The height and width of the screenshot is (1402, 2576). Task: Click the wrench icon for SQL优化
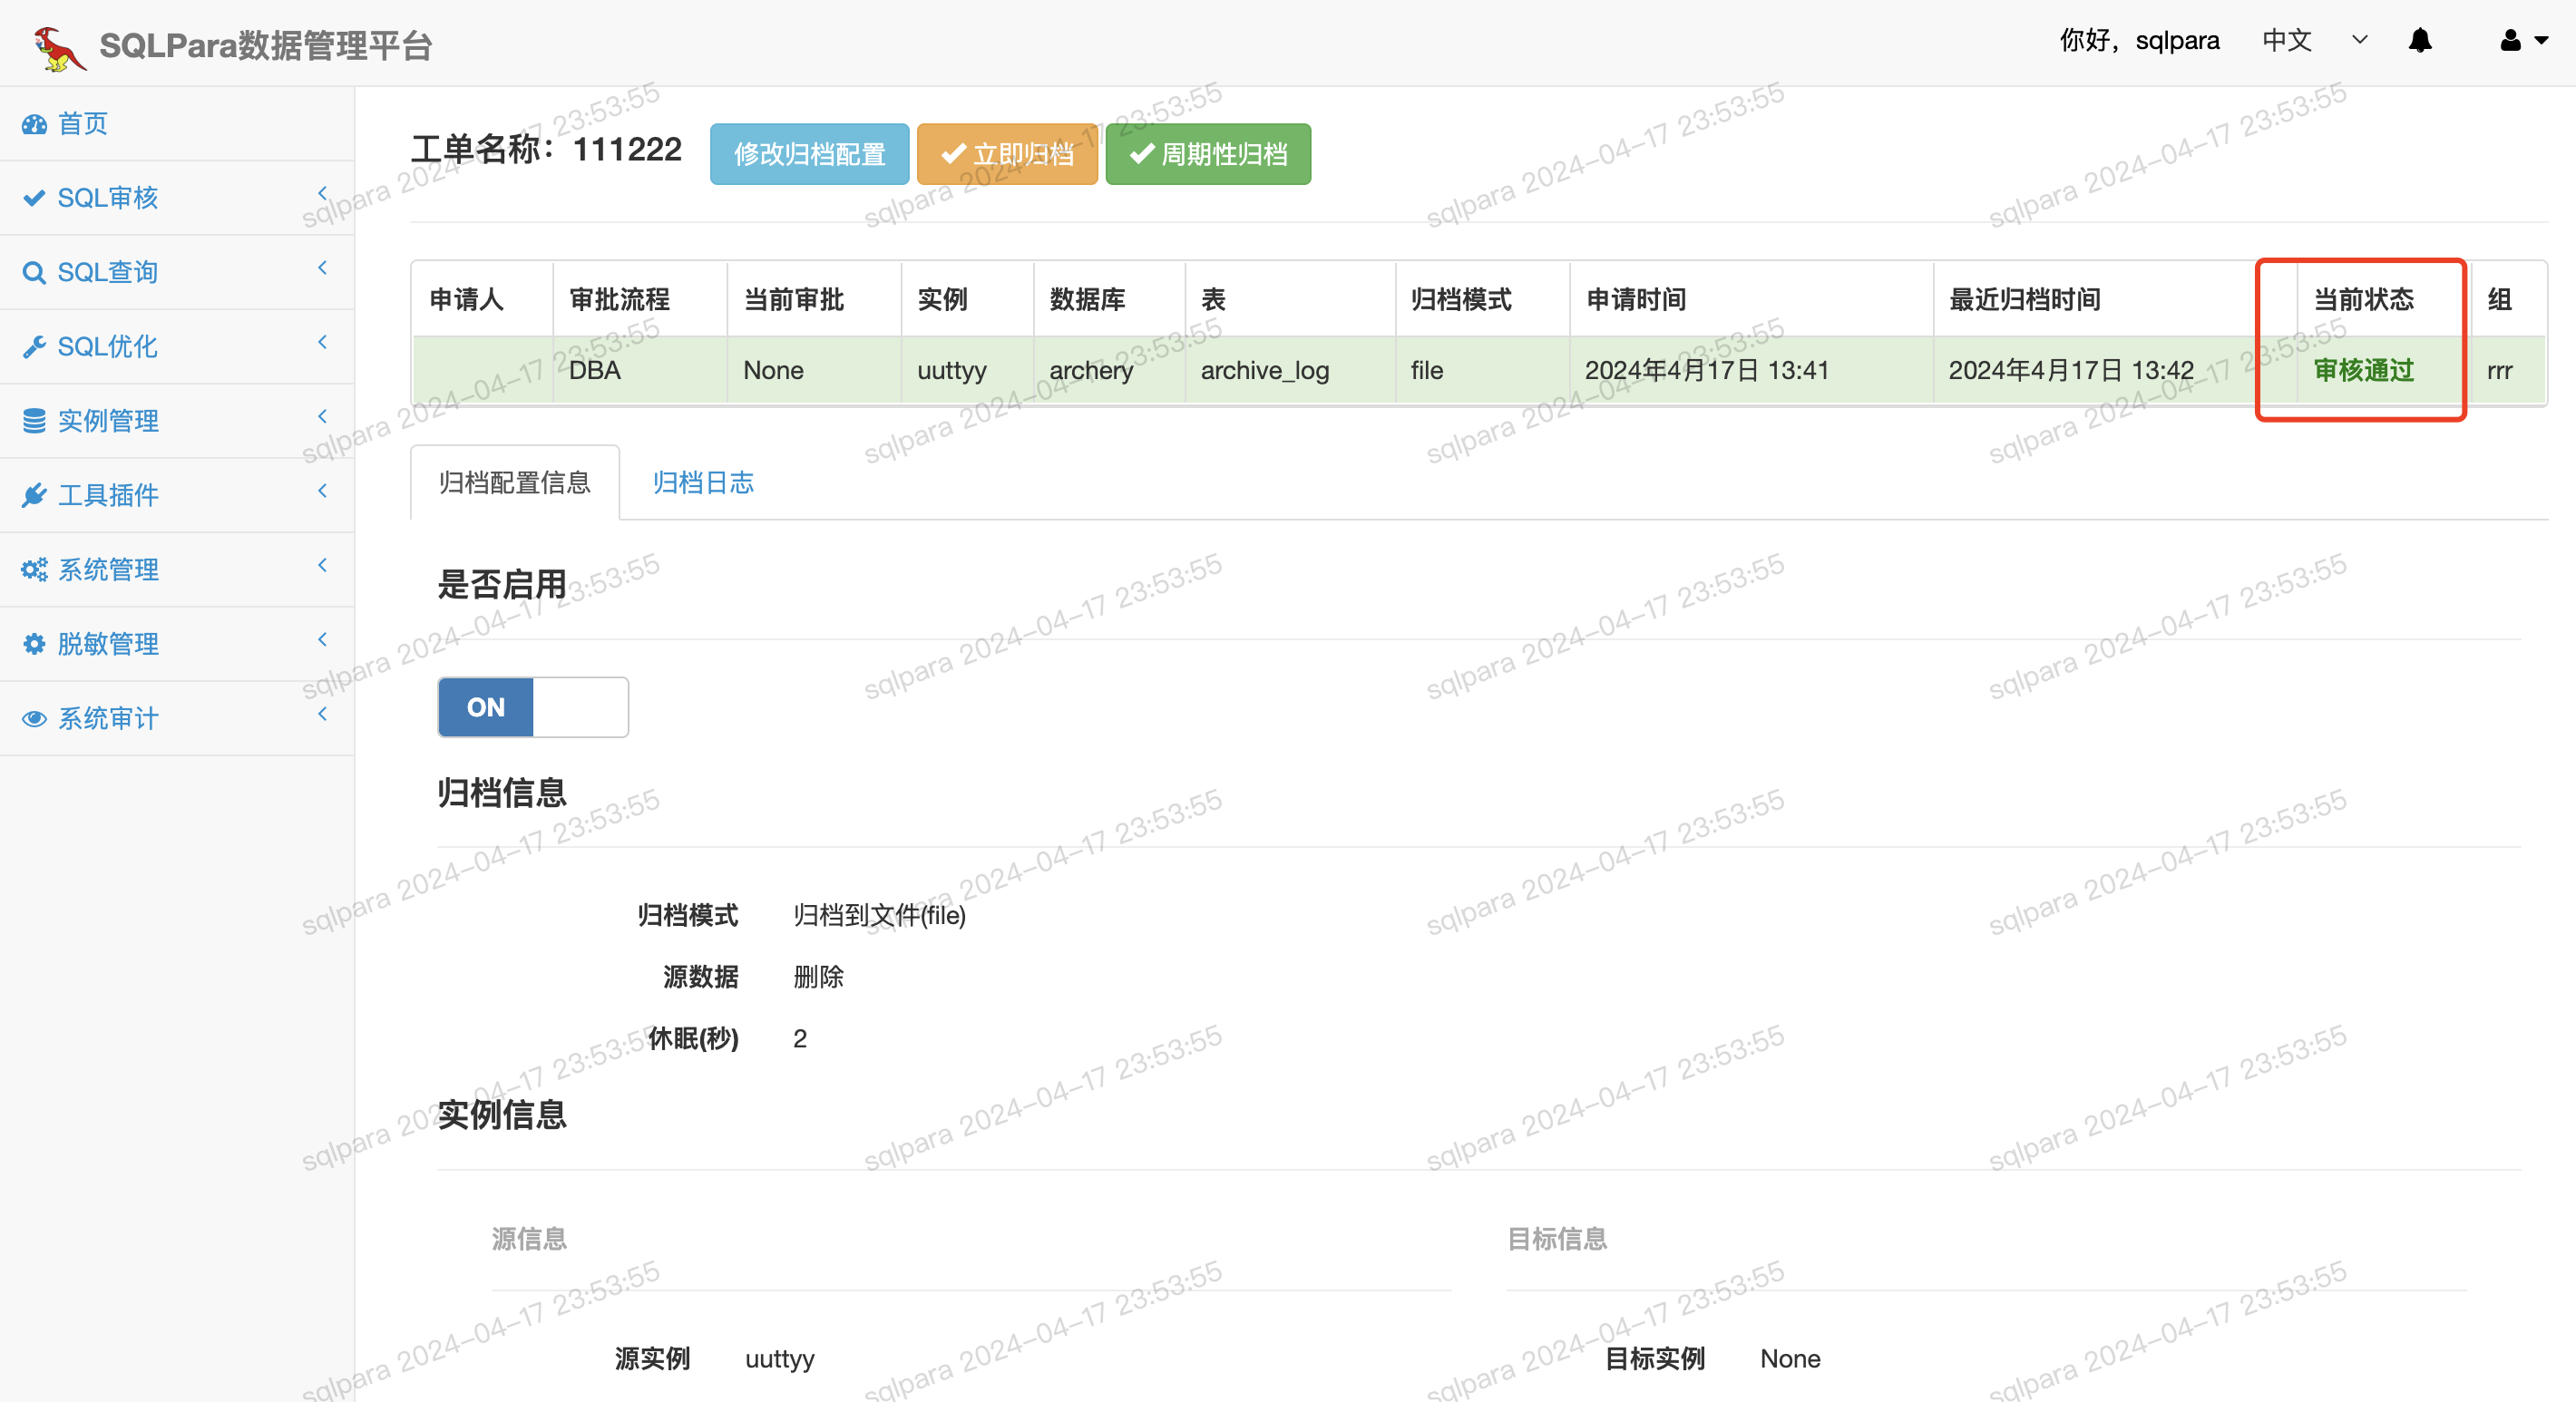click(34, 347)
